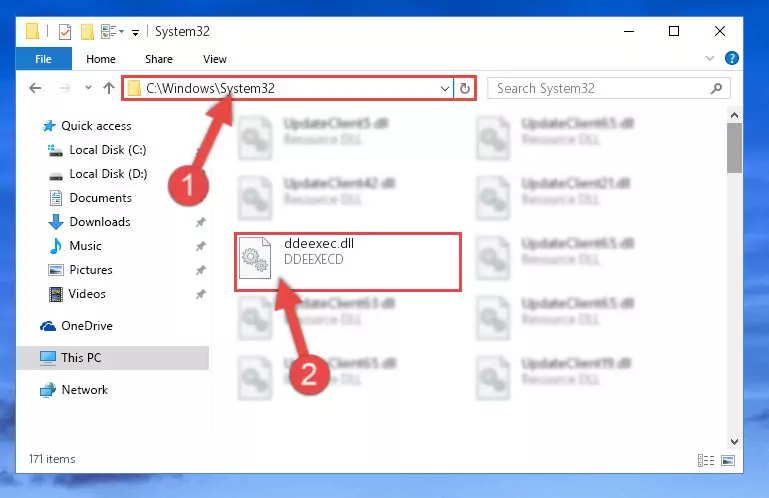Go up one folder level
Image resolution: width=769 pixels, height=498 pixels.
[x=109, y=88]
